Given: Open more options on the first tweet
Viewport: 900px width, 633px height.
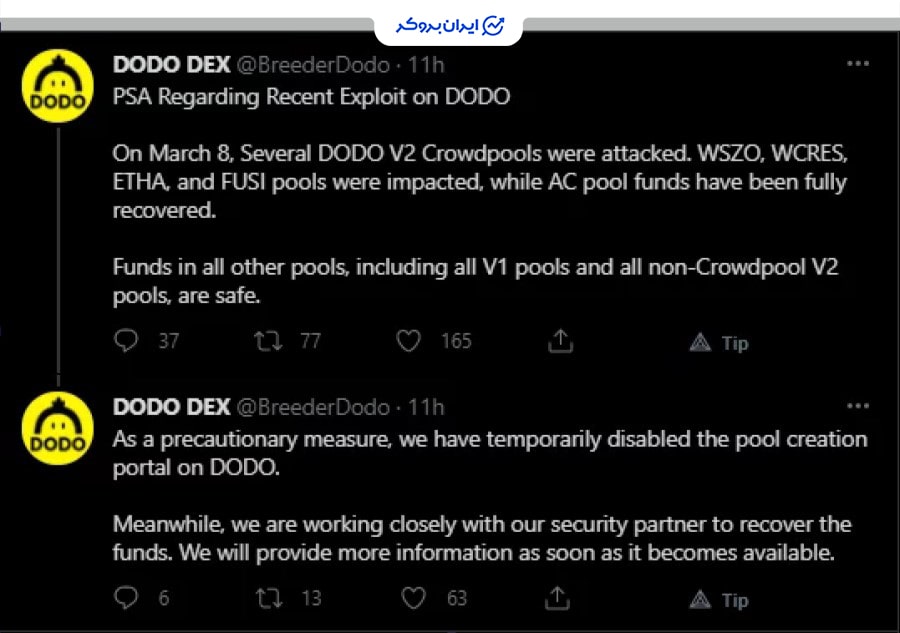Looking at the screenshot, I should click(858, 64).
